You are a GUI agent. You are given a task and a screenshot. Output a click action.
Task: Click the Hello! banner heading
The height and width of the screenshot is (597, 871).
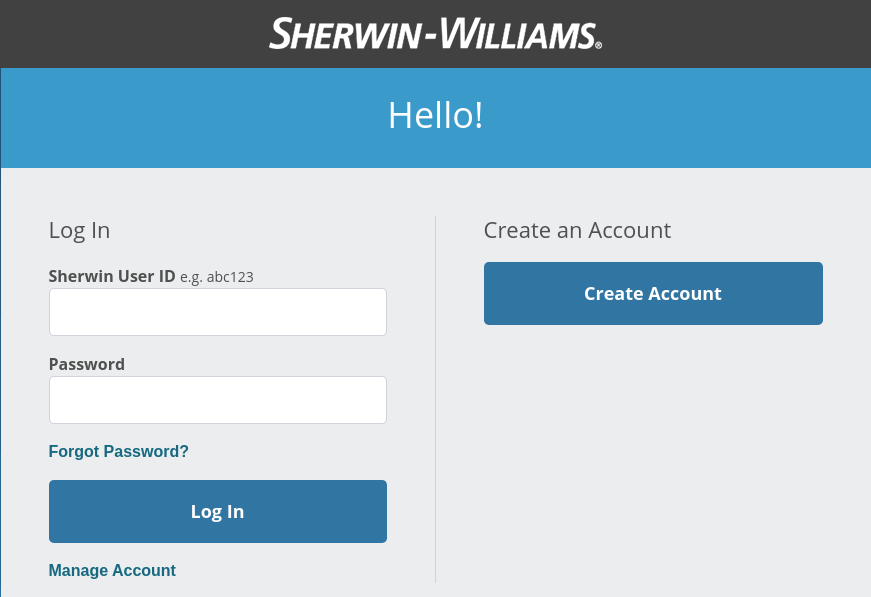[435, 116]
